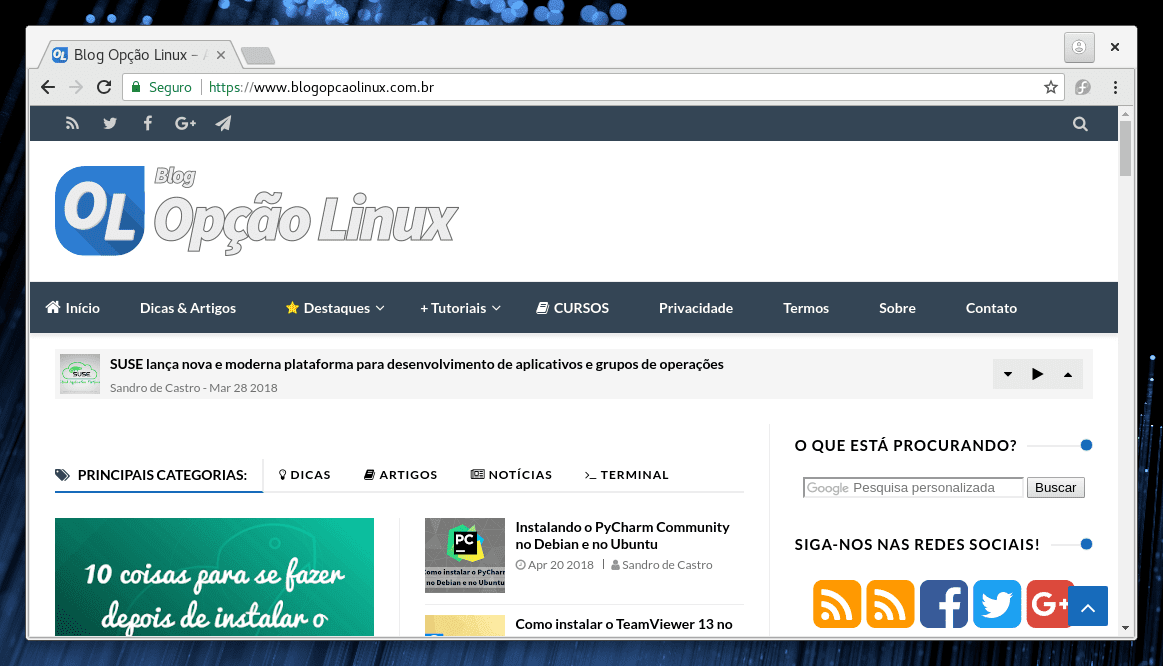Click the blue back-to-top arrow button
Viewport: 1163px width, 666px height.
click(1088, 606)
